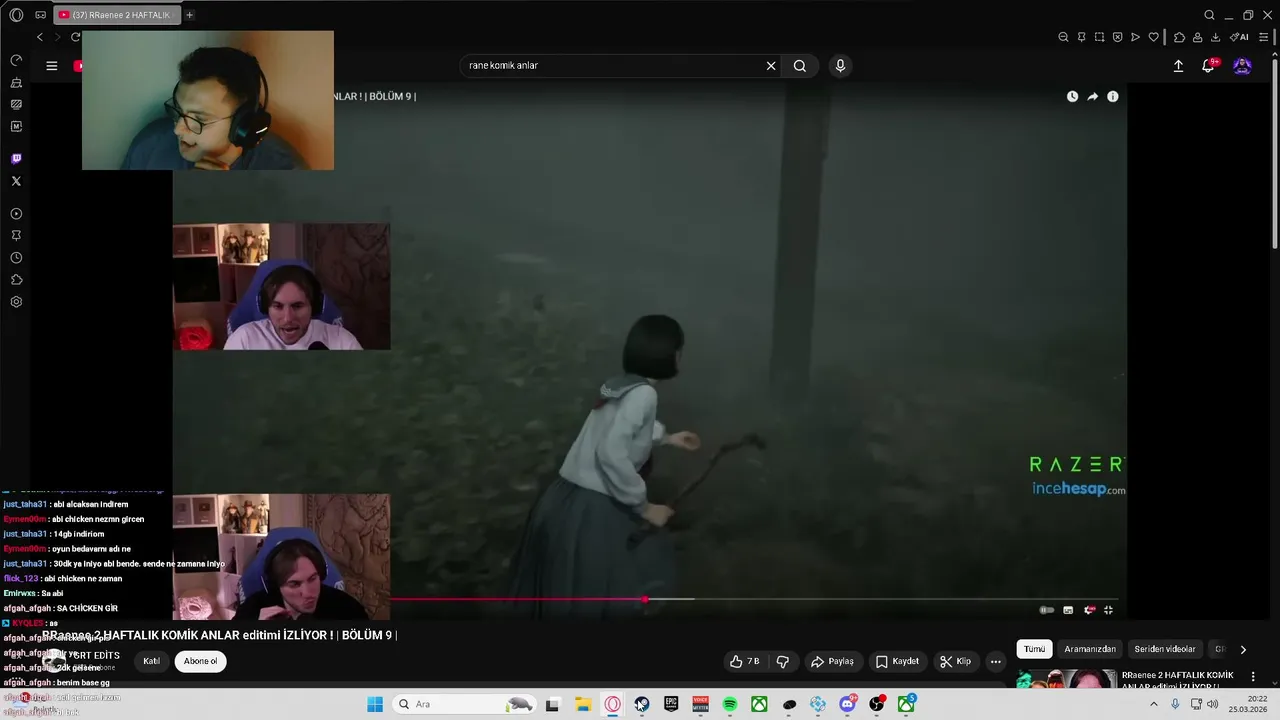1280x720 pixels.
Task: Click the taskbar Ara search box
Action: pos(463,704)
